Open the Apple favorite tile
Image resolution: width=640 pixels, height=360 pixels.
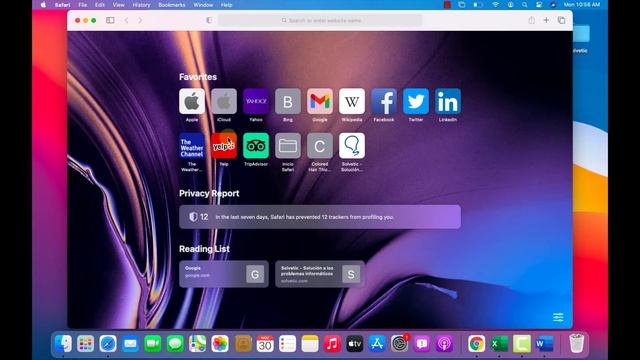(192, 101)
